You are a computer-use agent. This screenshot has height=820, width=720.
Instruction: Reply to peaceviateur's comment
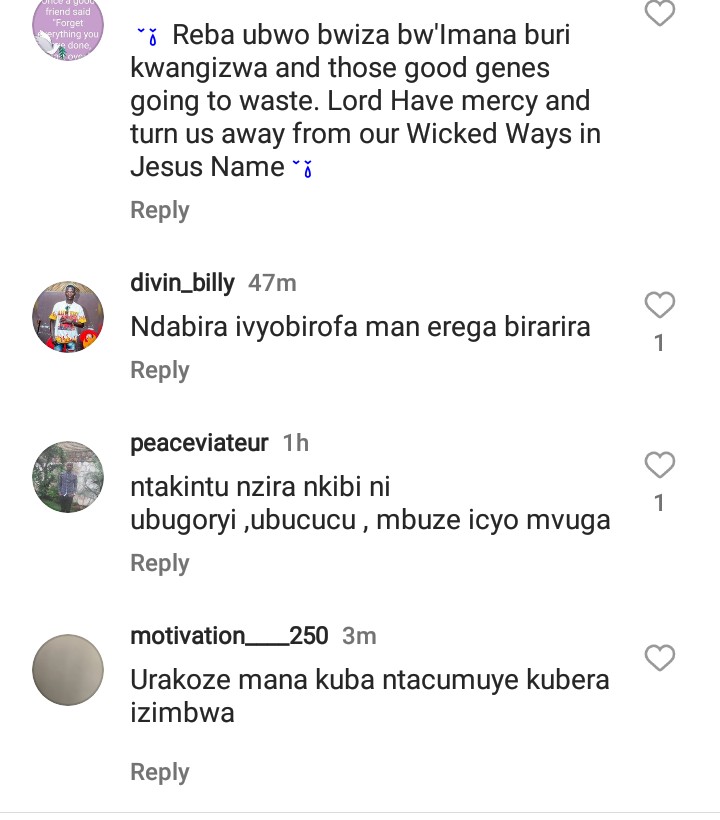[x=160, y=563]
